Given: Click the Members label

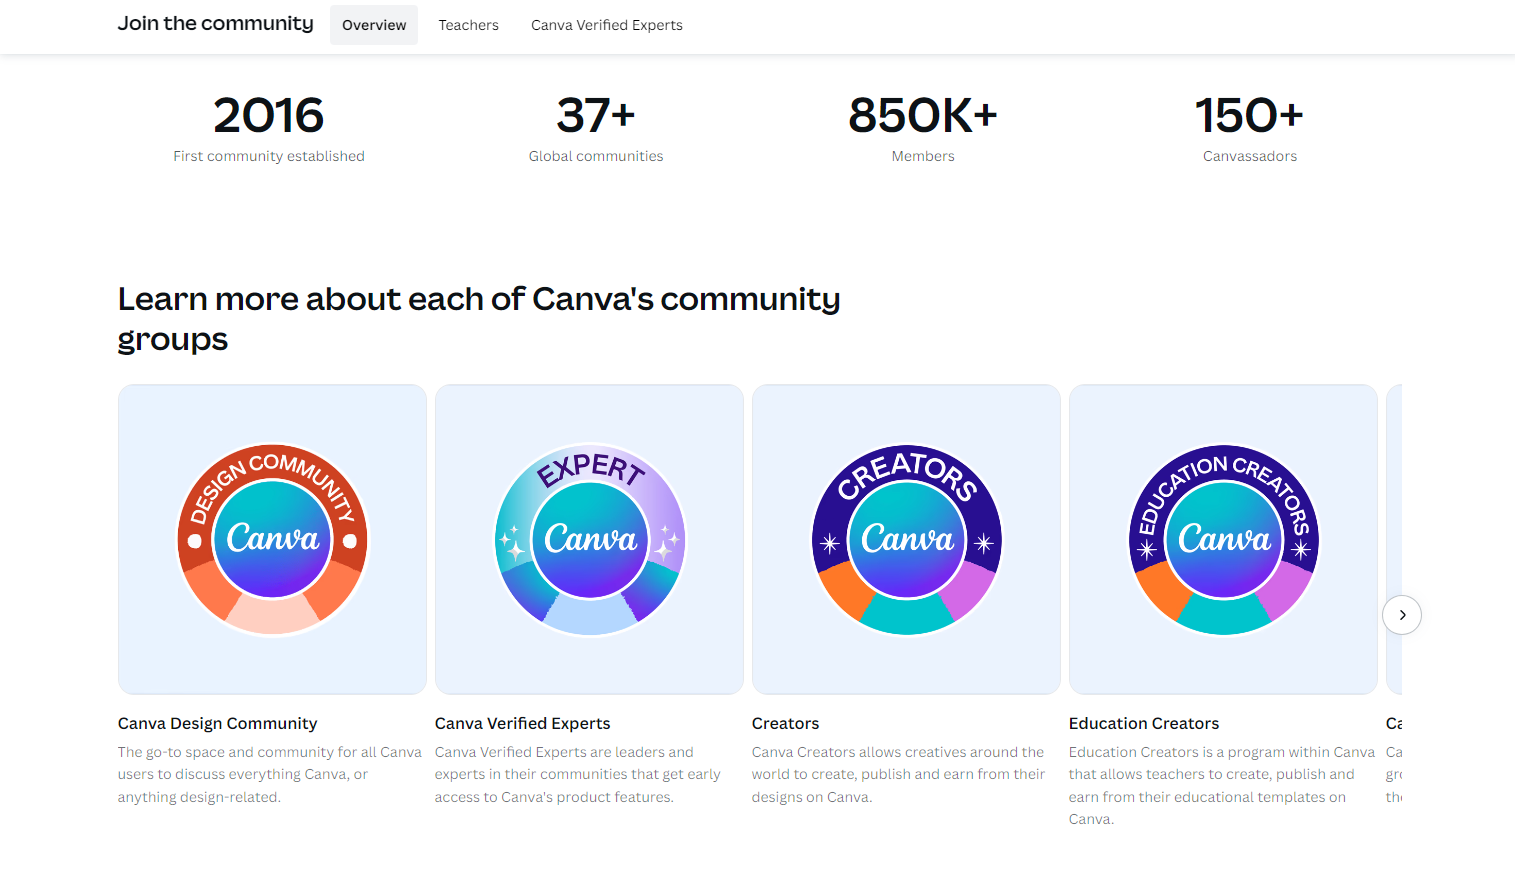Looking at the screenshot, I should (923, 156).
